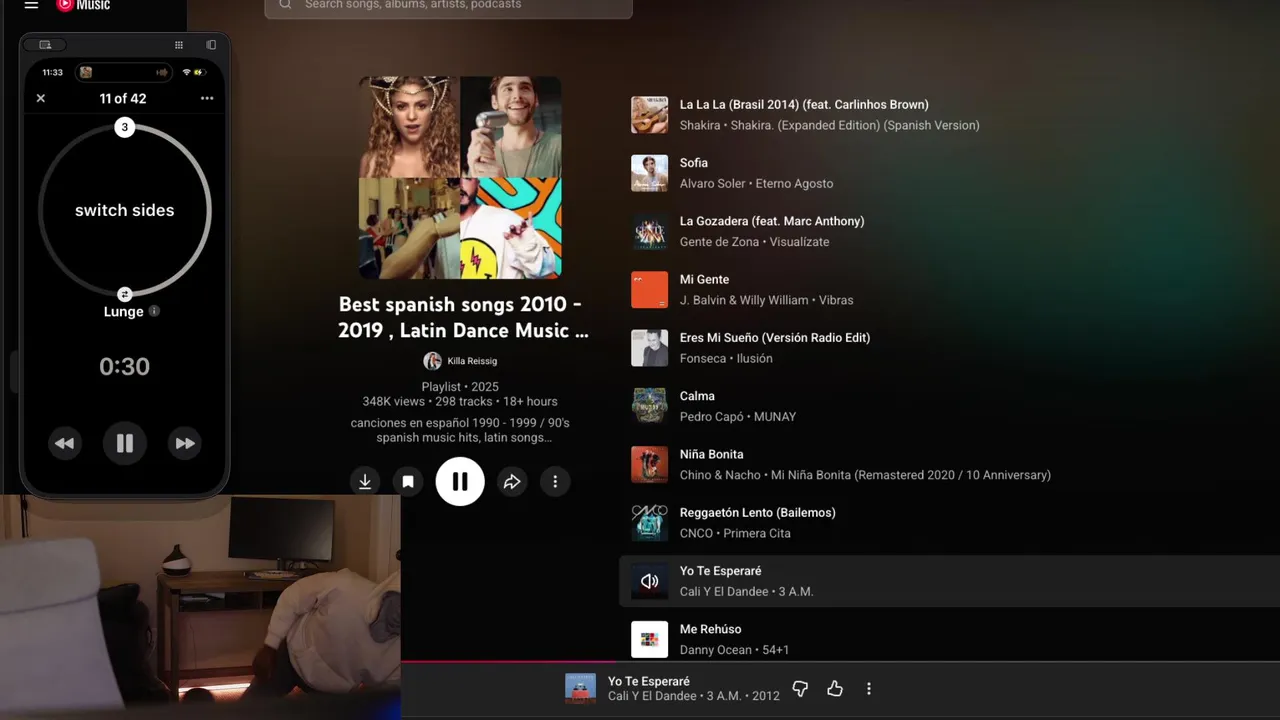Skip back to previous exercise in phone app
This screenshot has width=1280, height=720.
64,443
